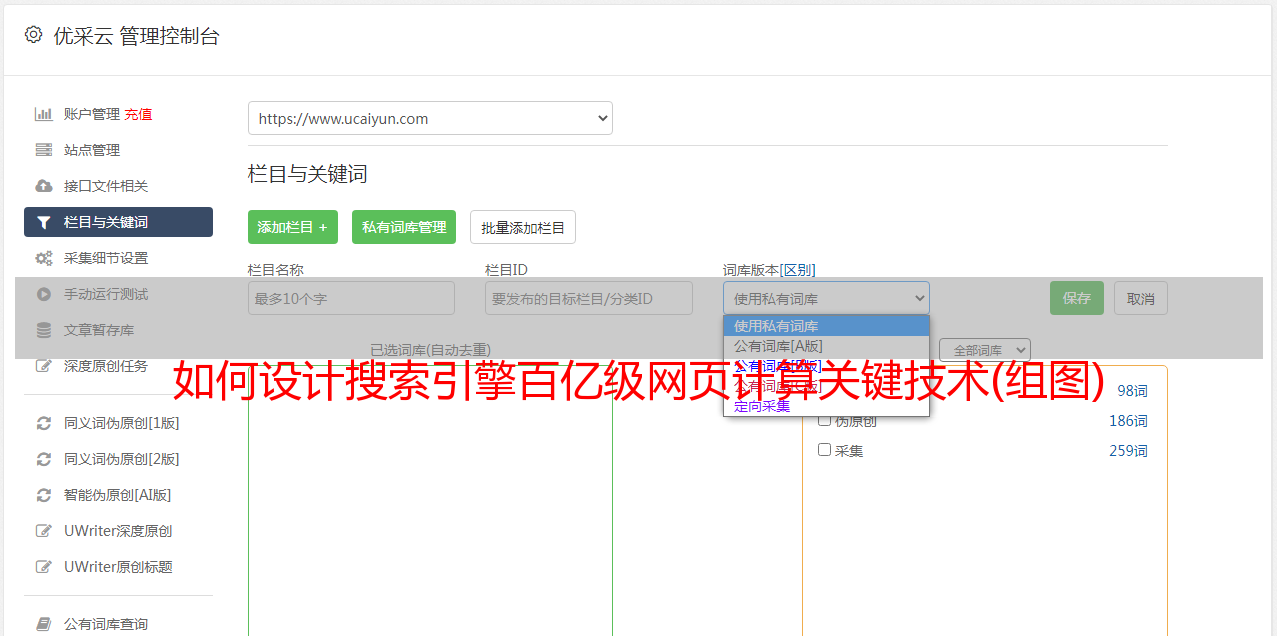Viewport: 1277px width, 636px height.
Task: Click the 98词 count
Action: tap(1132, 391)
